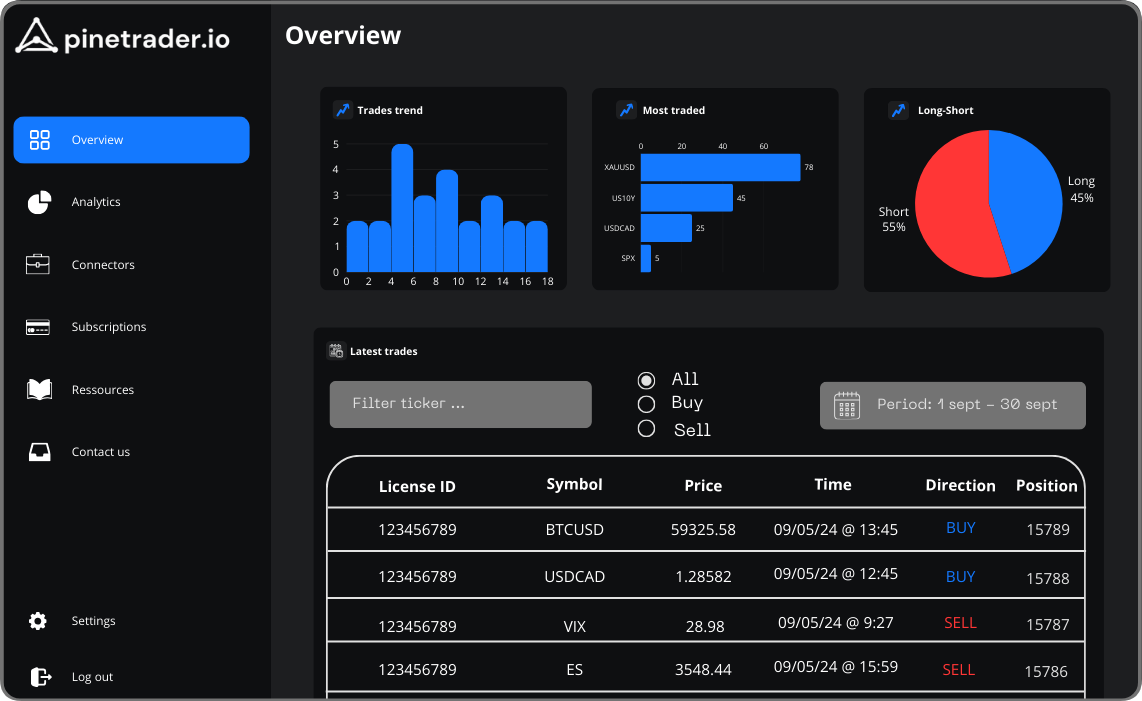
Task: Select the Buy radio button
Action: pos(646,404)
